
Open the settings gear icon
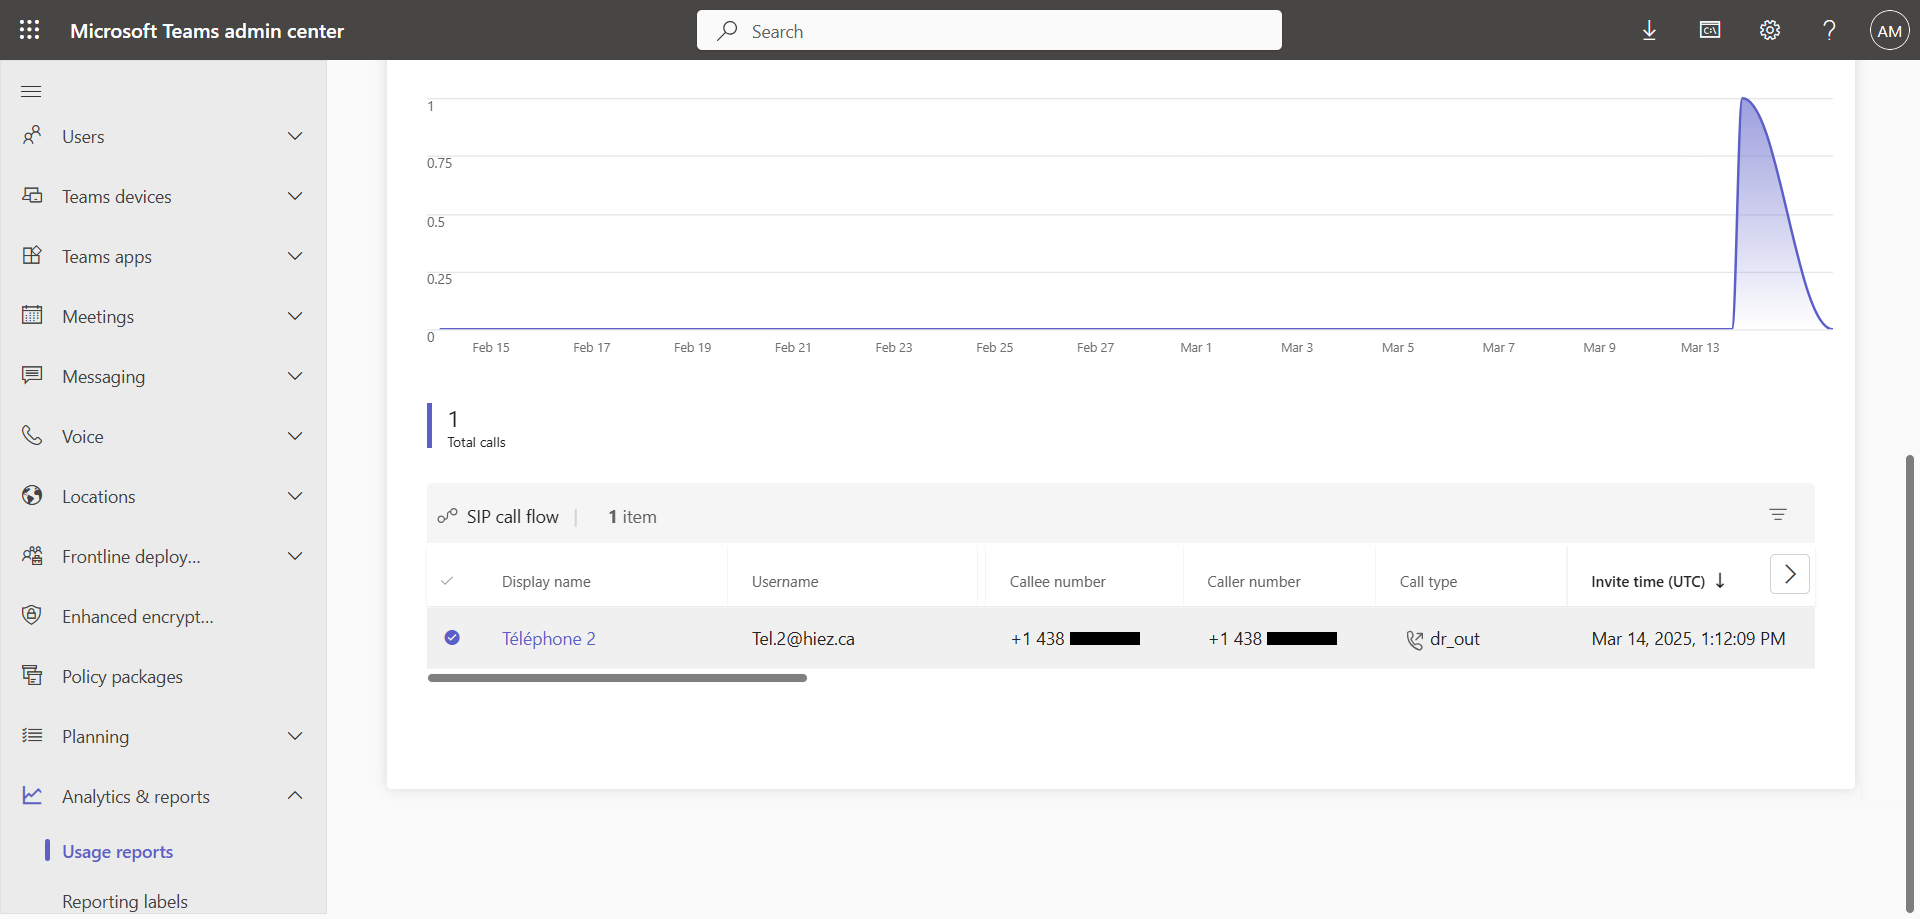pyautogui.click(x=1769, y=30)
